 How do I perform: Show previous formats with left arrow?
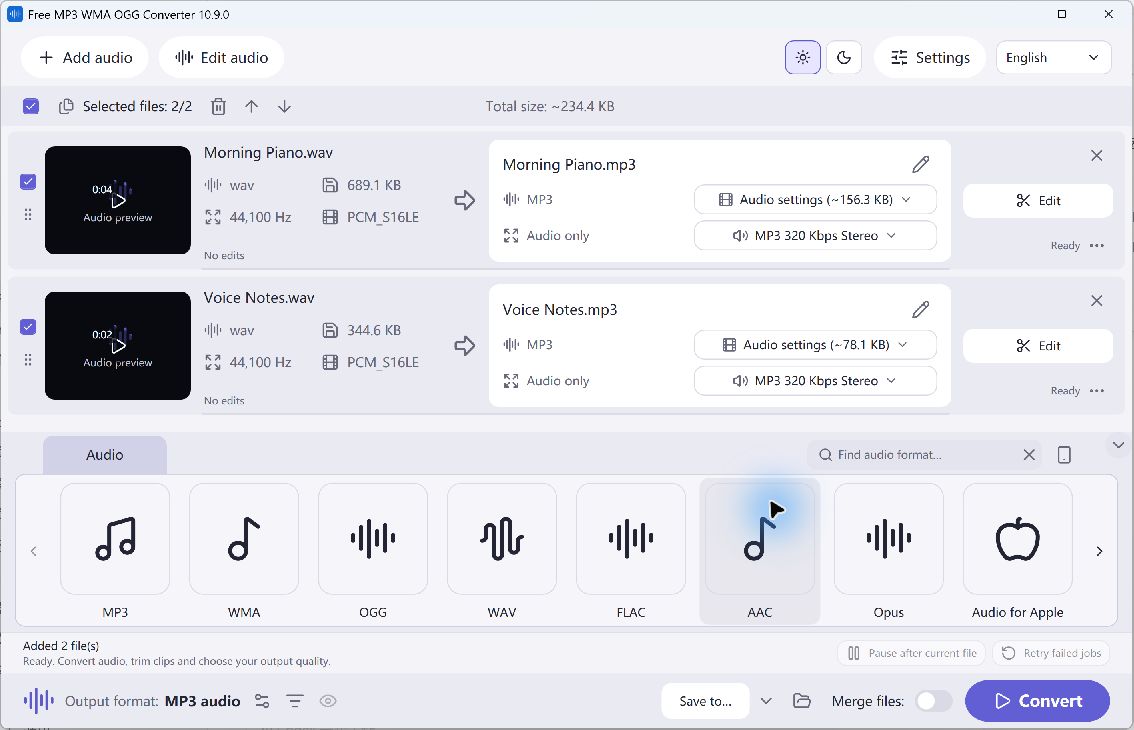pyautogui.click(x=33, y=551)
